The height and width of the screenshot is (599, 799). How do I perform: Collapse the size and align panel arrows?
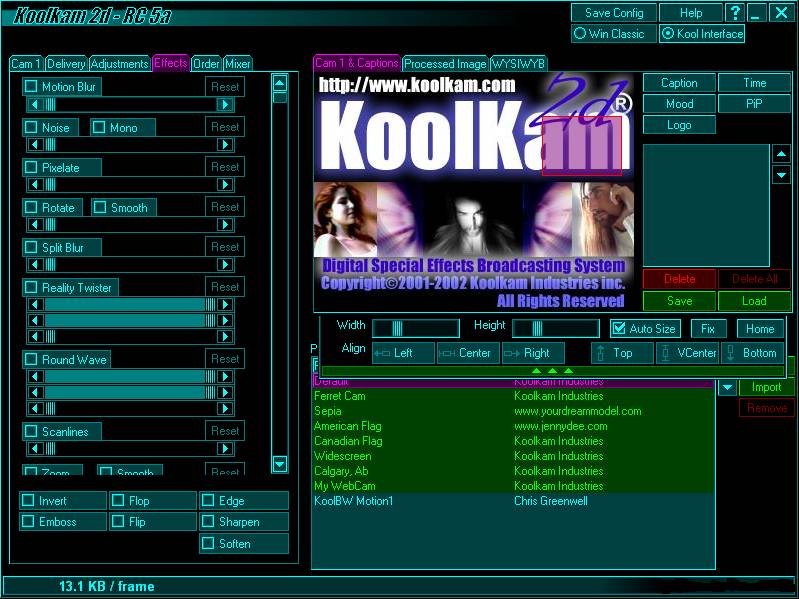552,371
